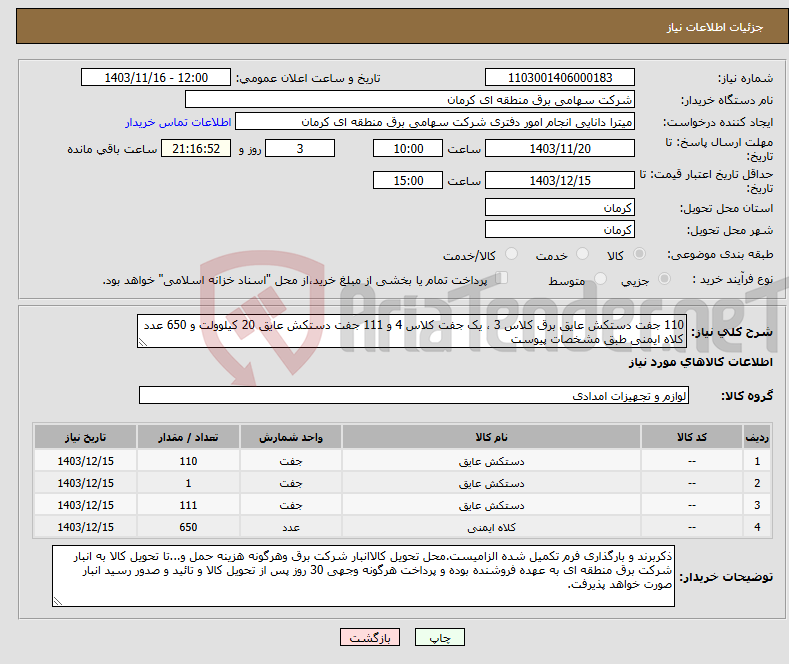Click the resize grip of the شرح کلی نیاز textarea
Image resolution: width=789 pixels, height=664 pixels.
tap(143, 342)
